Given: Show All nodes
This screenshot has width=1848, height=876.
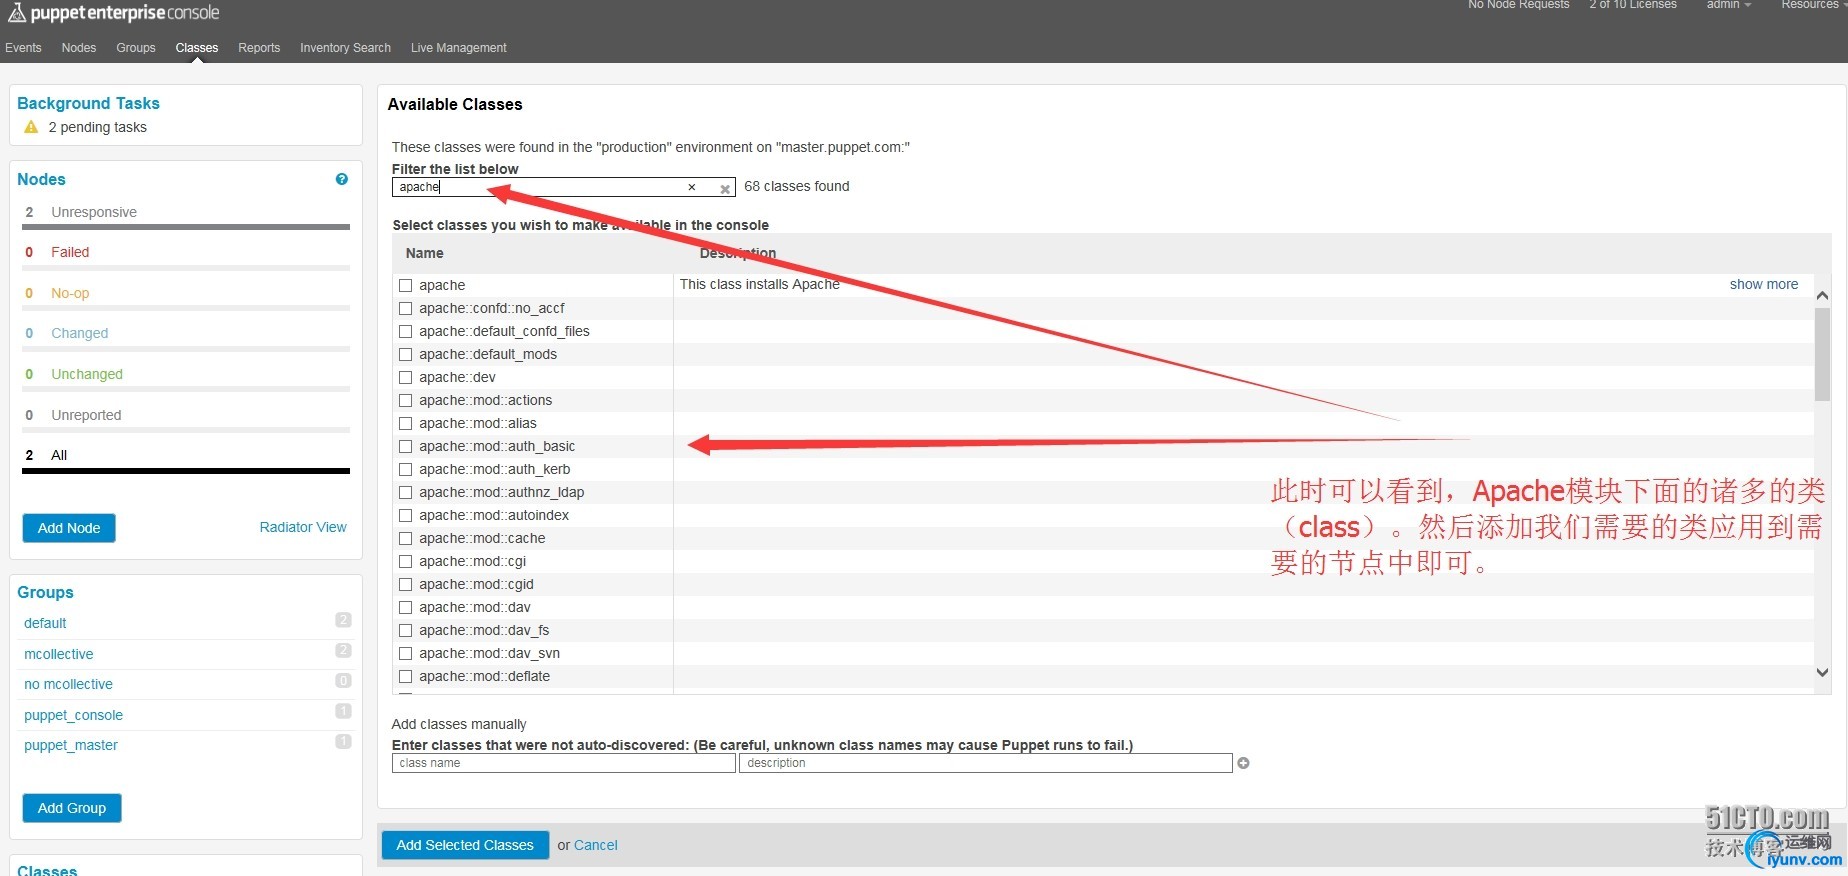Looking at the screenshot, I should pyautogui.click(x=59, y=455).
